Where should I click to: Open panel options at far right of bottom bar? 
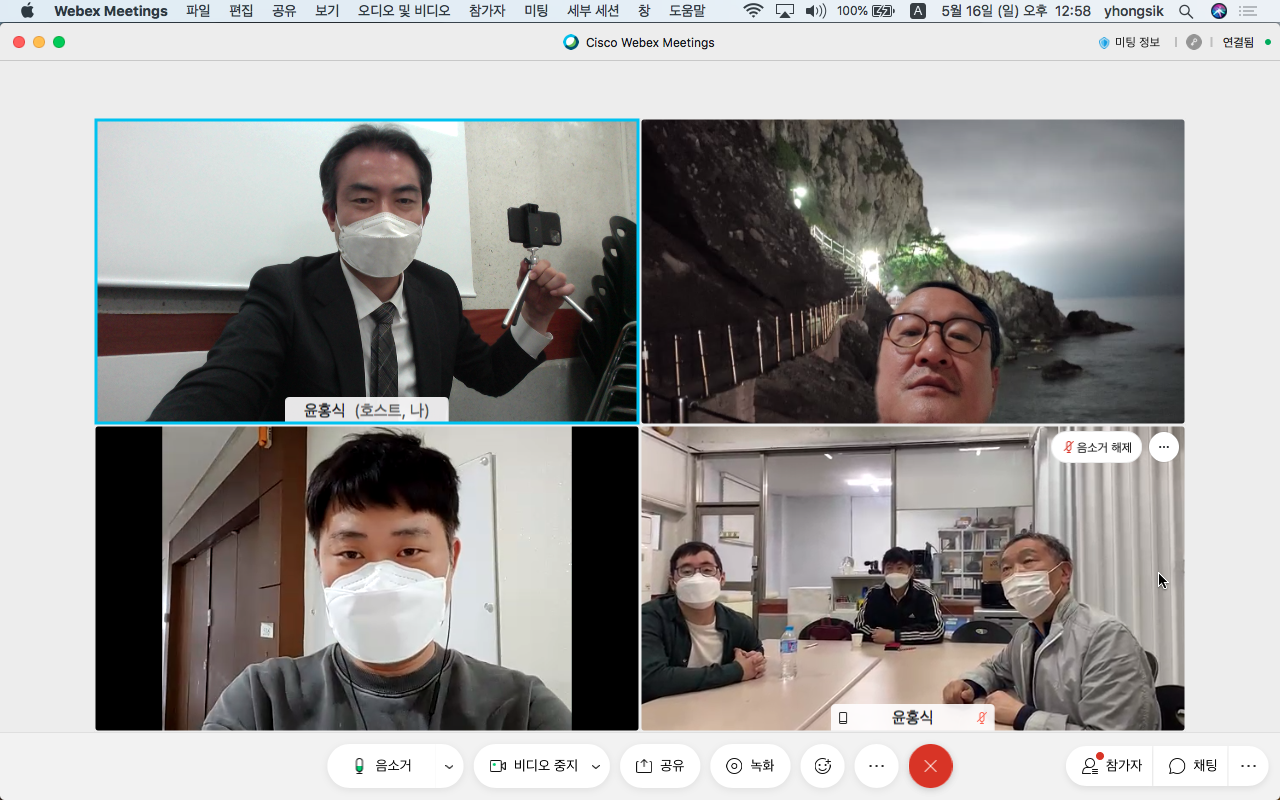tap(1248, 766)
